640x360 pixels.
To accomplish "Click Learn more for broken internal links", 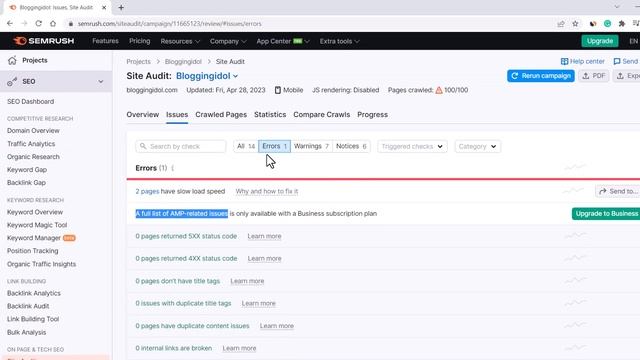I will click(239, 349).
